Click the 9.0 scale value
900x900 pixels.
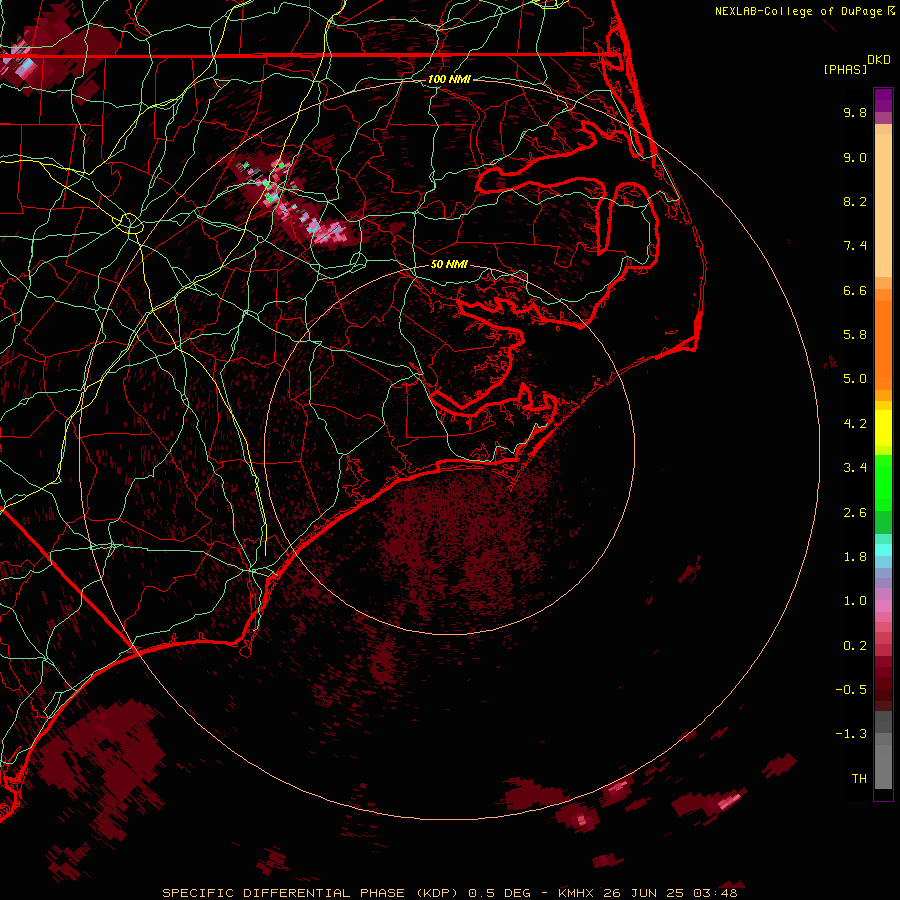(x=855, y=157)
